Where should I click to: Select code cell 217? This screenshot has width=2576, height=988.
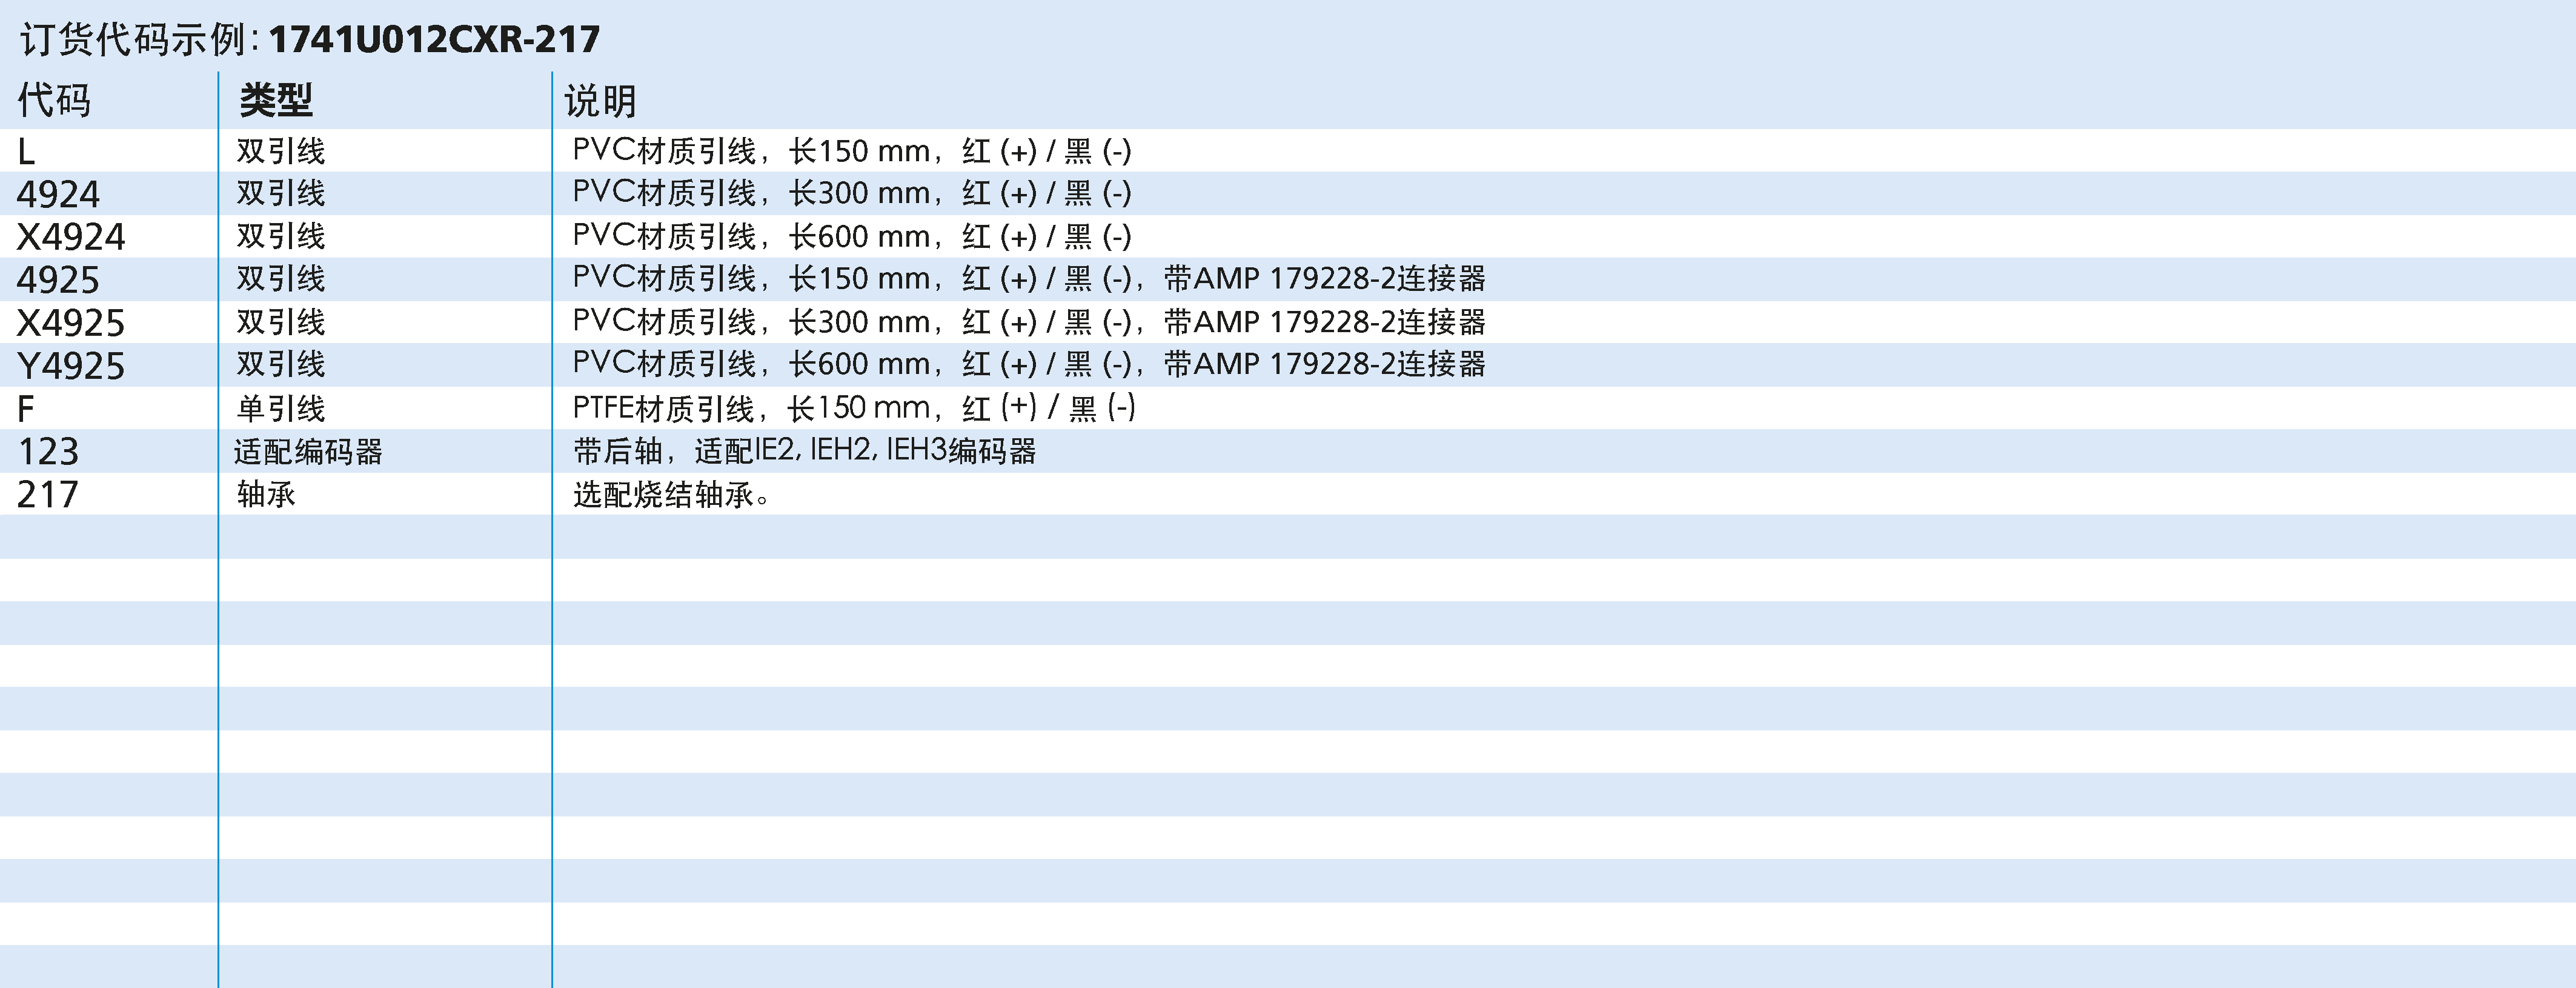[48, 495]
